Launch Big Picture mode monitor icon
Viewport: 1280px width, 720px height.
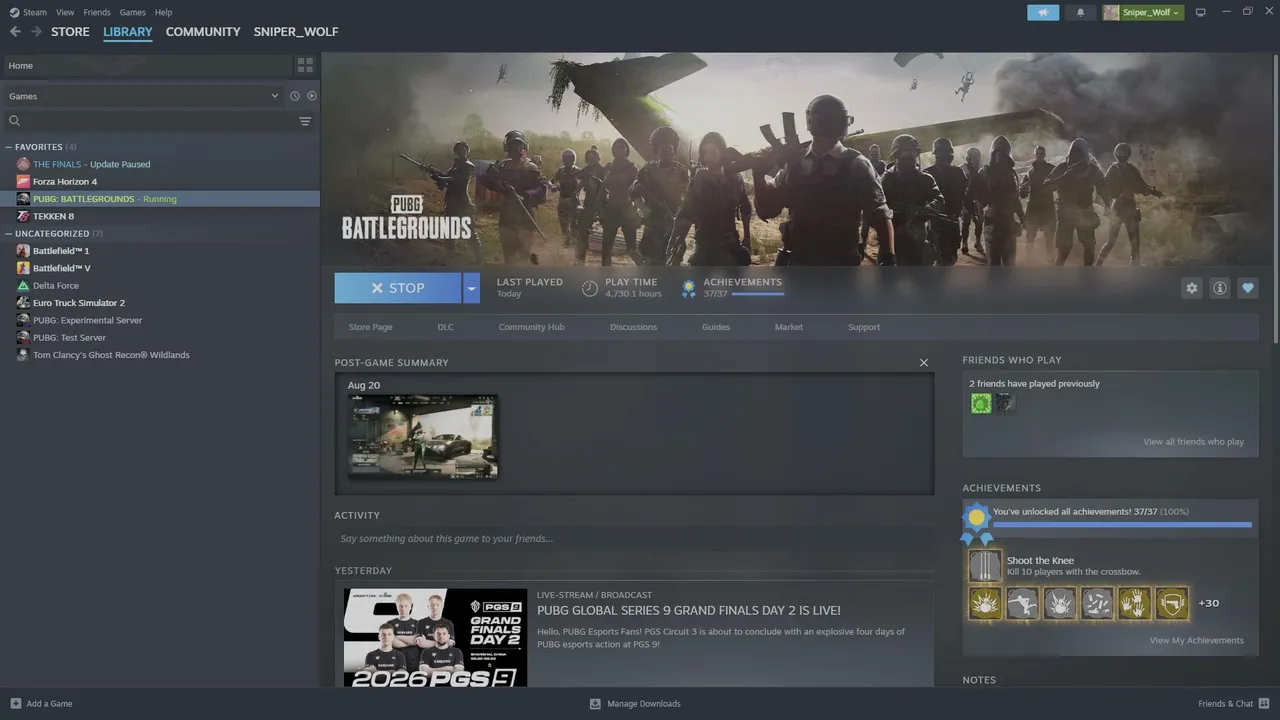[1201, 12]
